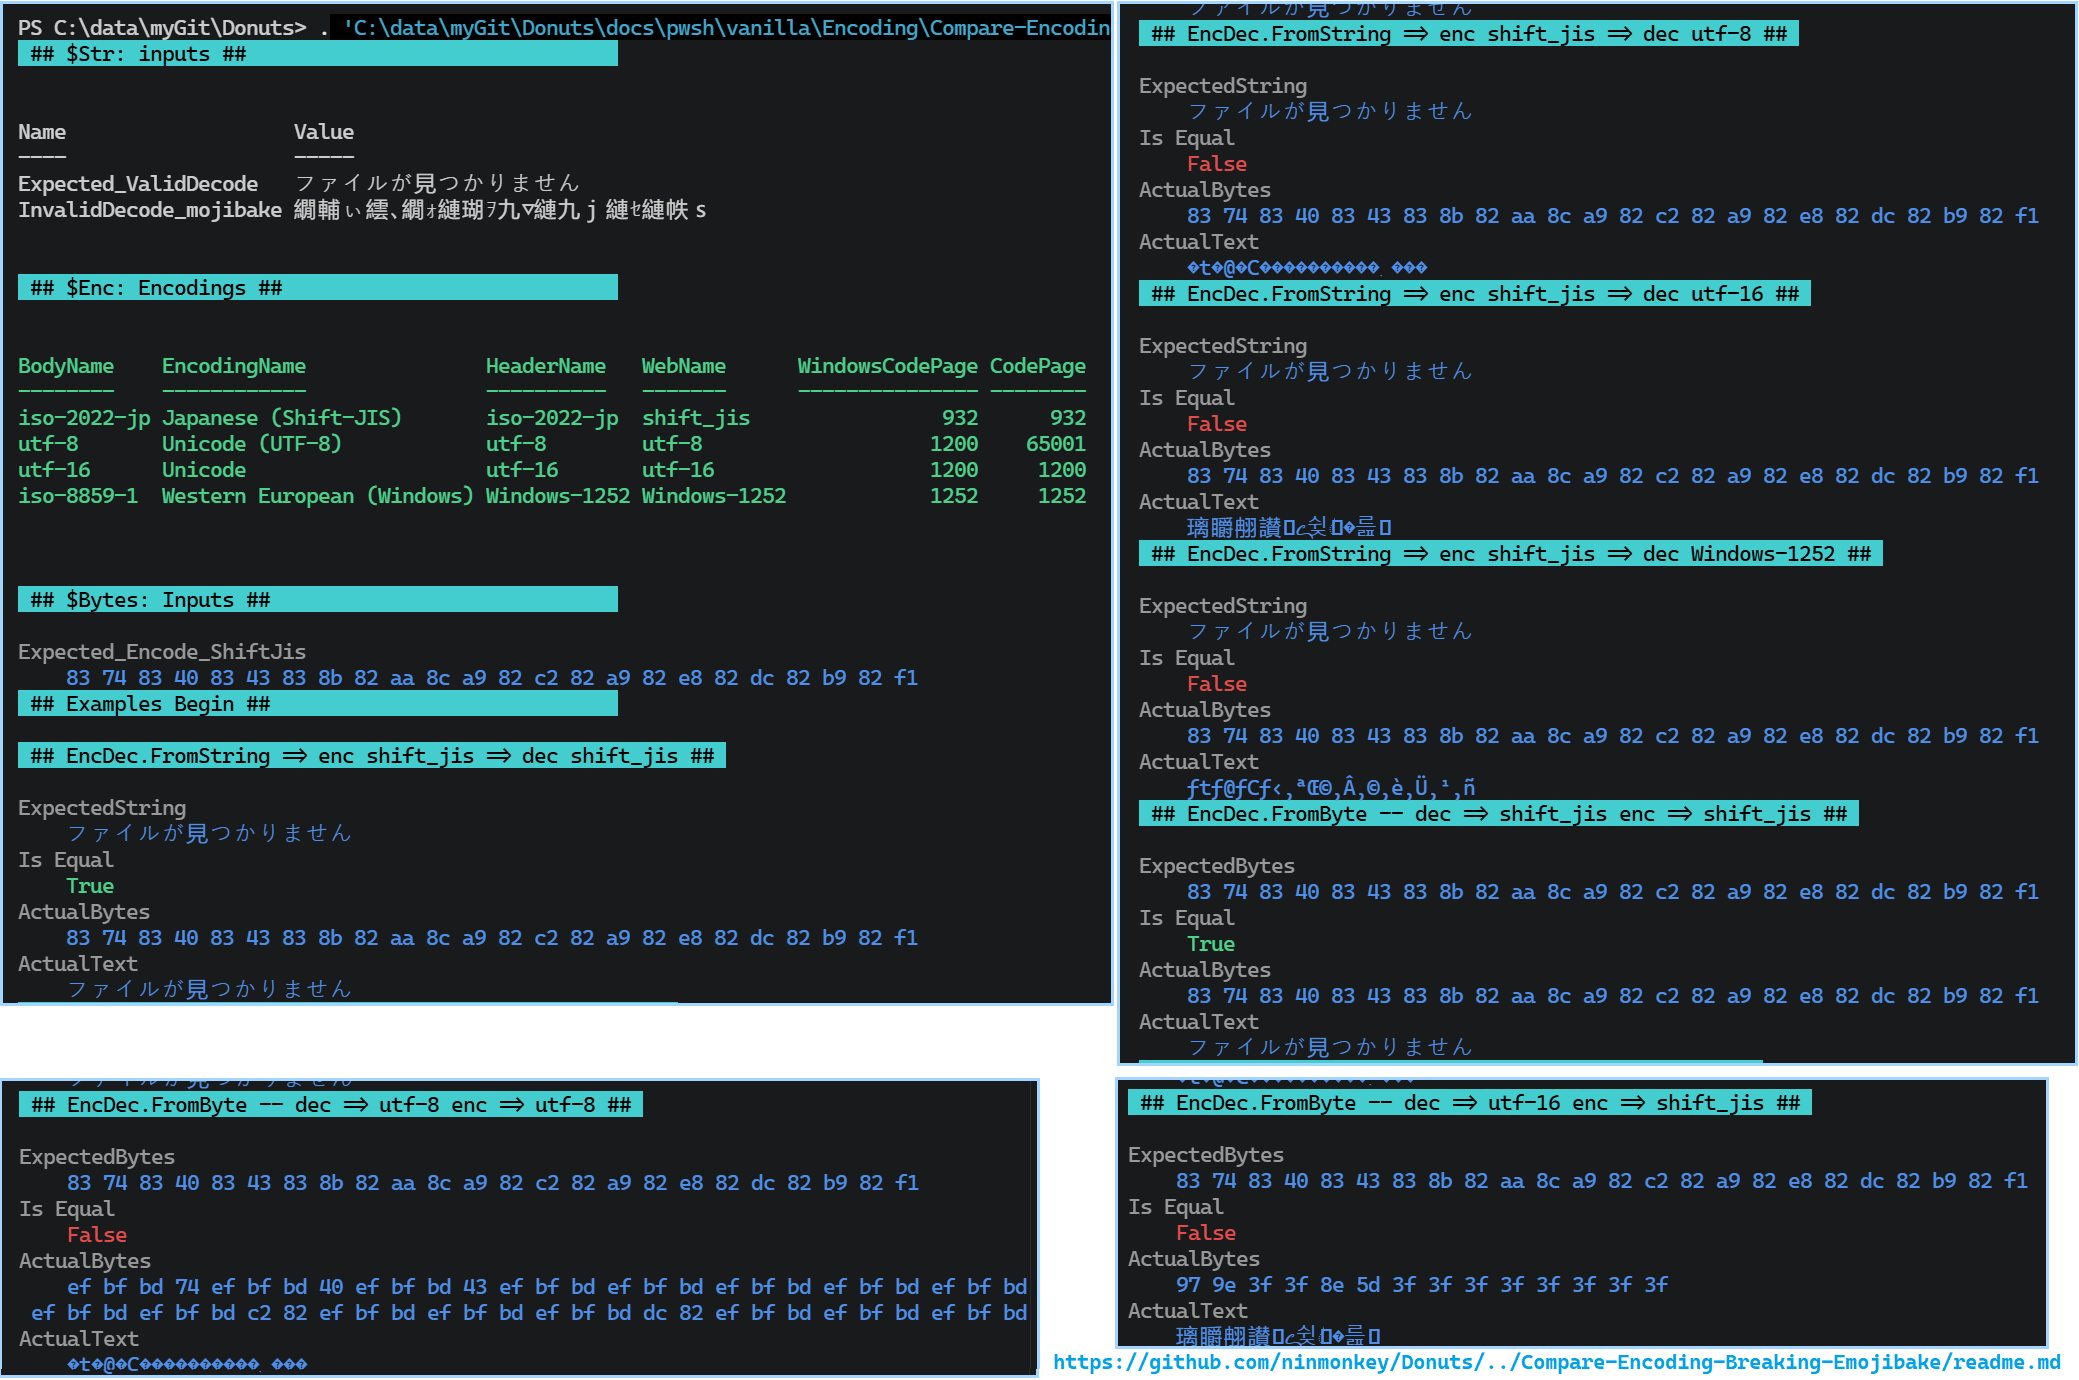Screen dimensions: 2079x1380
Task: Click the 'HeaderName' column header
Action: coord(546,366)
